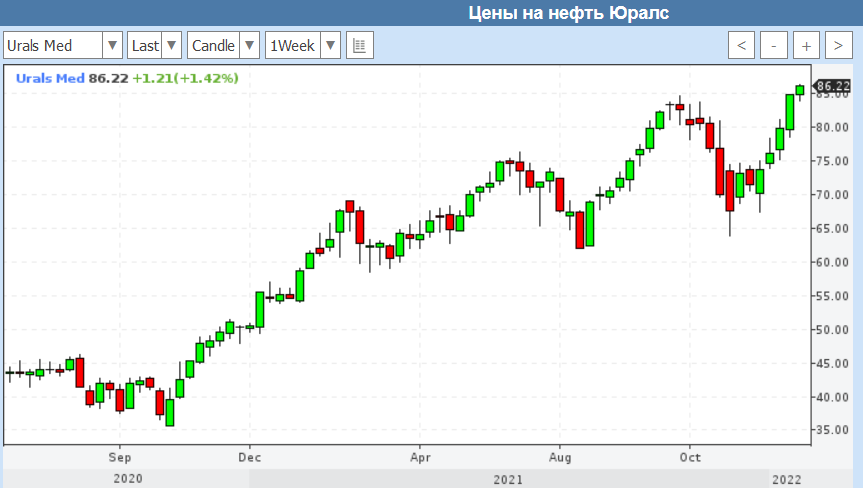The image size is (863, 488).
Task: Click the Oct label on time axis
Action: point(690,457)
